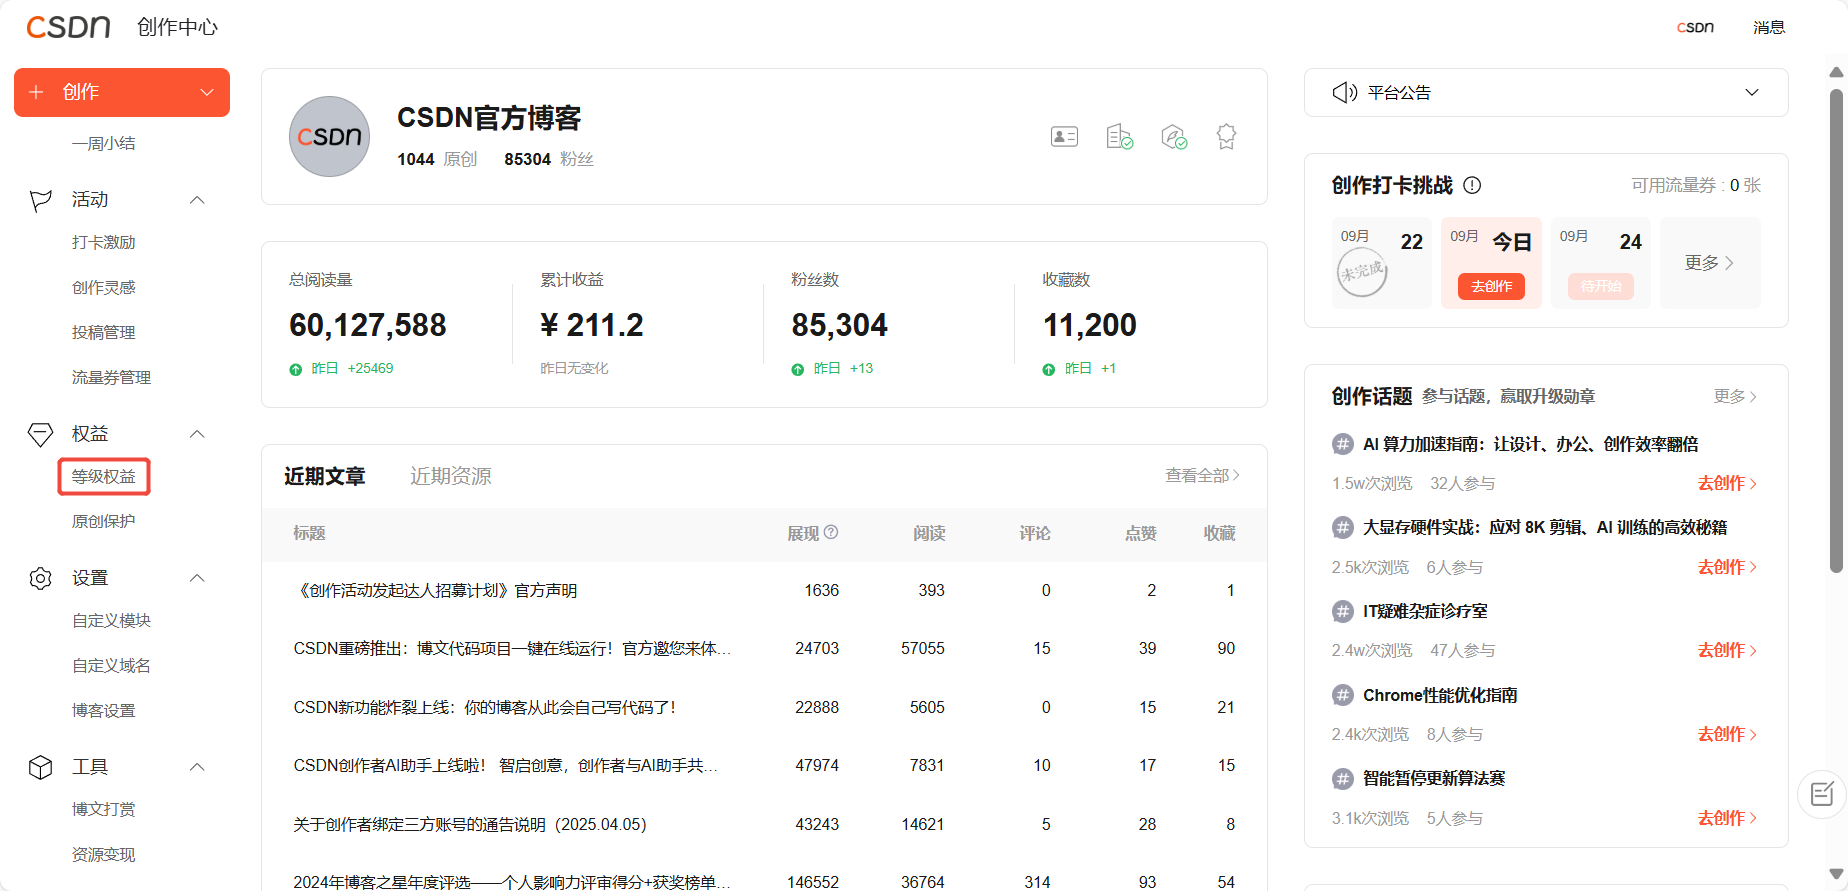
Task: Click the plus icon on 创作 button
Action: pyautogui.click(x=36, y=92)
